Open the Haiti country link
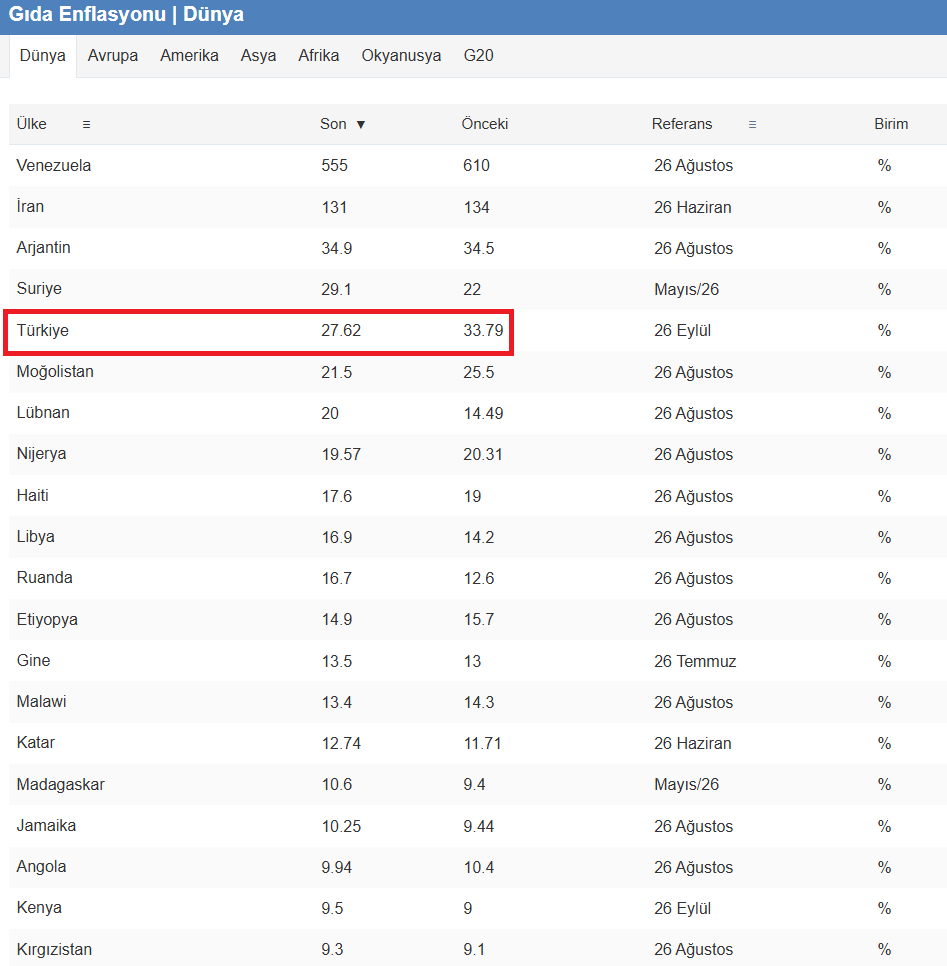Viewport: 947px width, 966px height. pos(33,495)
